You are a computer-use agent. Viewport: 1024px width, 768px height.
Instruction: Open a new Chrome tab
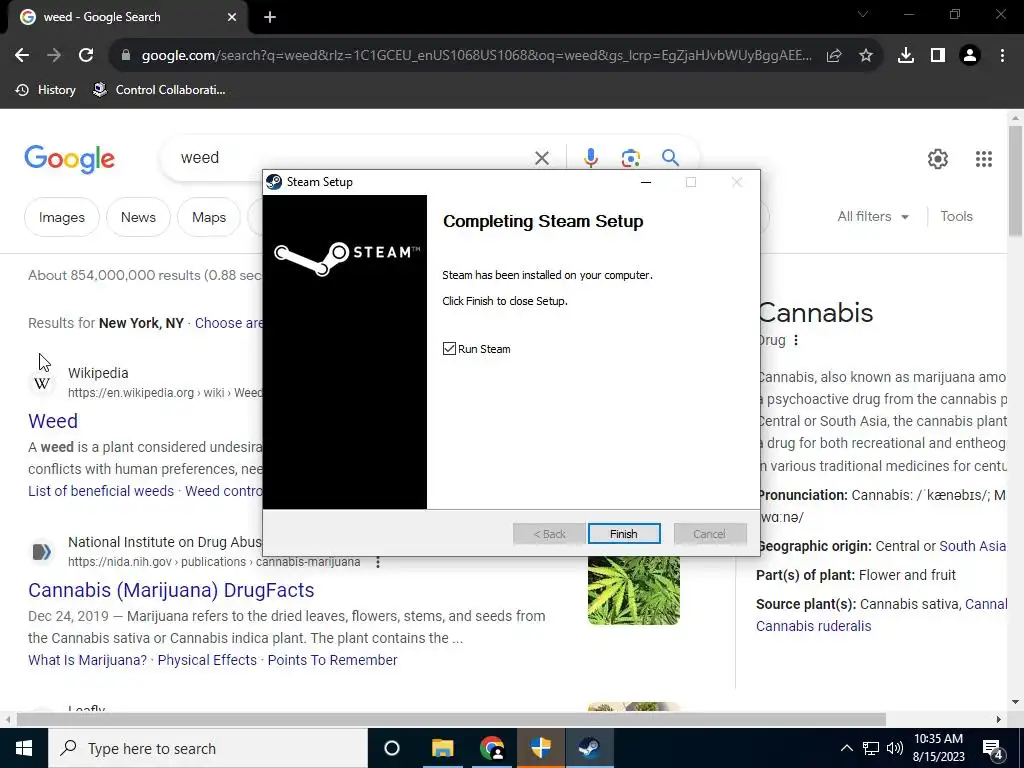270,18
